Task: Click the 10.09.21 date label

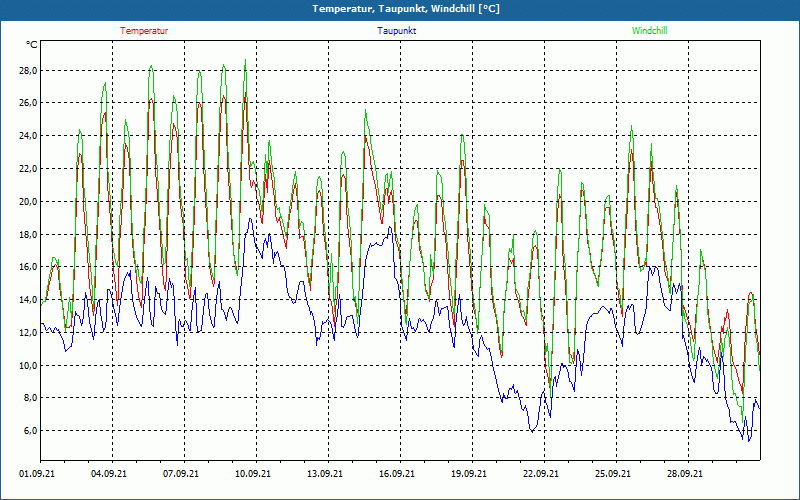Action: pyautogui.click(x=253, y=475)
